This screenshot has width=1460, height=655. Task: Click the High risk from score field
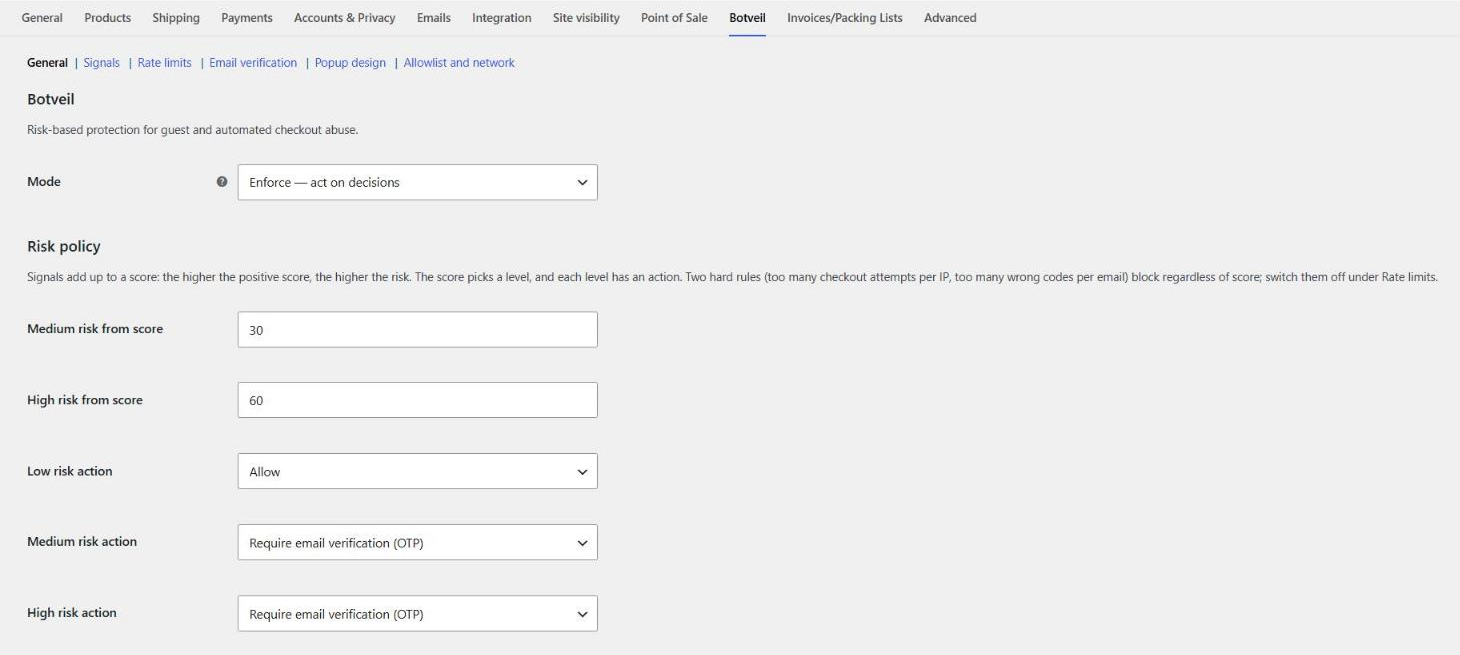tap(417, 400)
